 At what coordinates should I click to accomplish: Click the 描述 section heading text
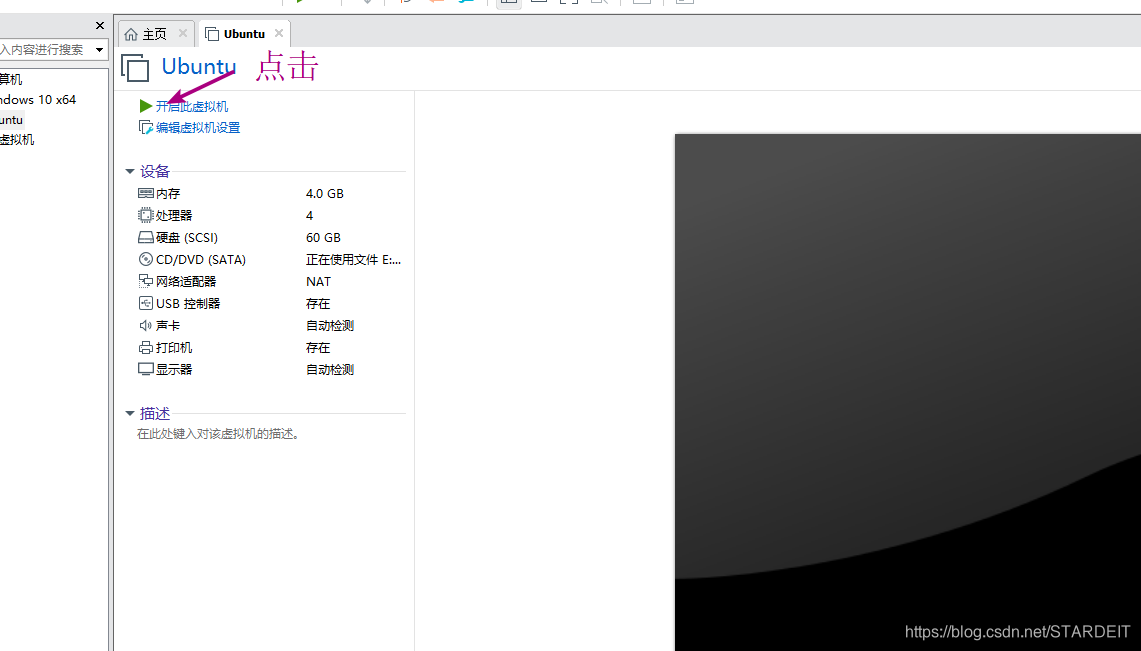point(155,414)
